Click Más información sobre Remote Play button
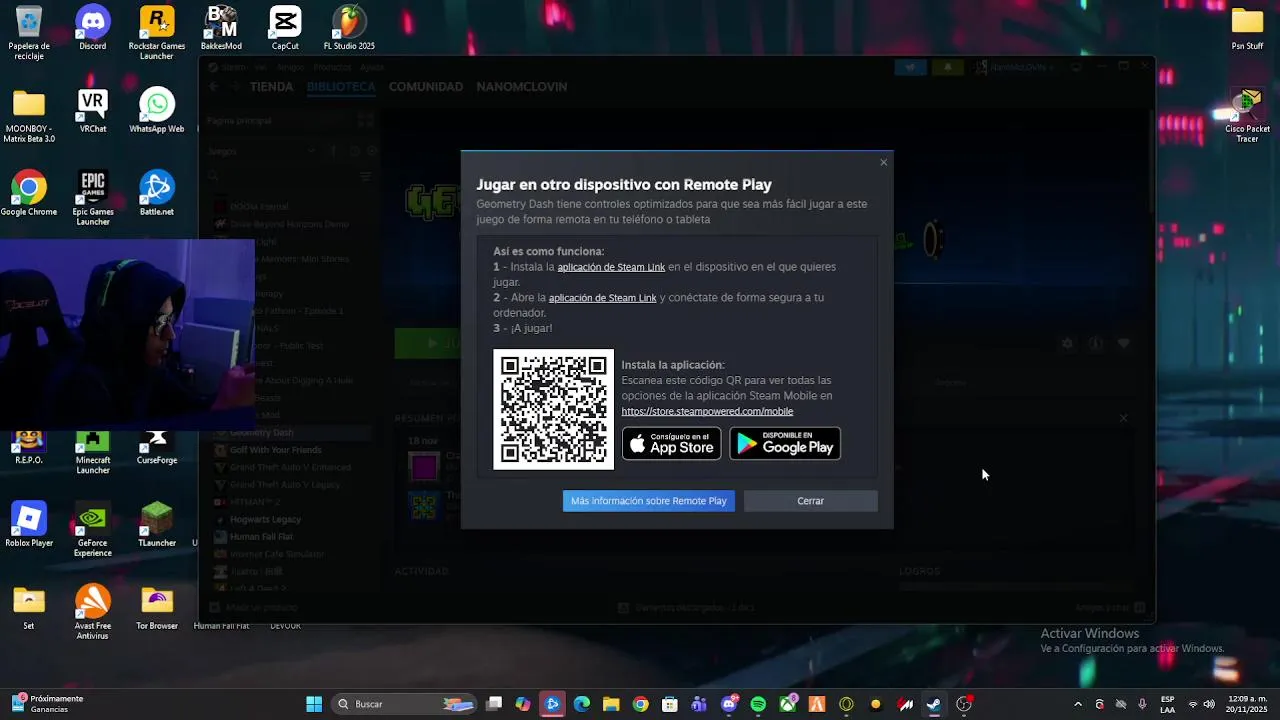Screen dimensions: 1280x720 point(649,501)
